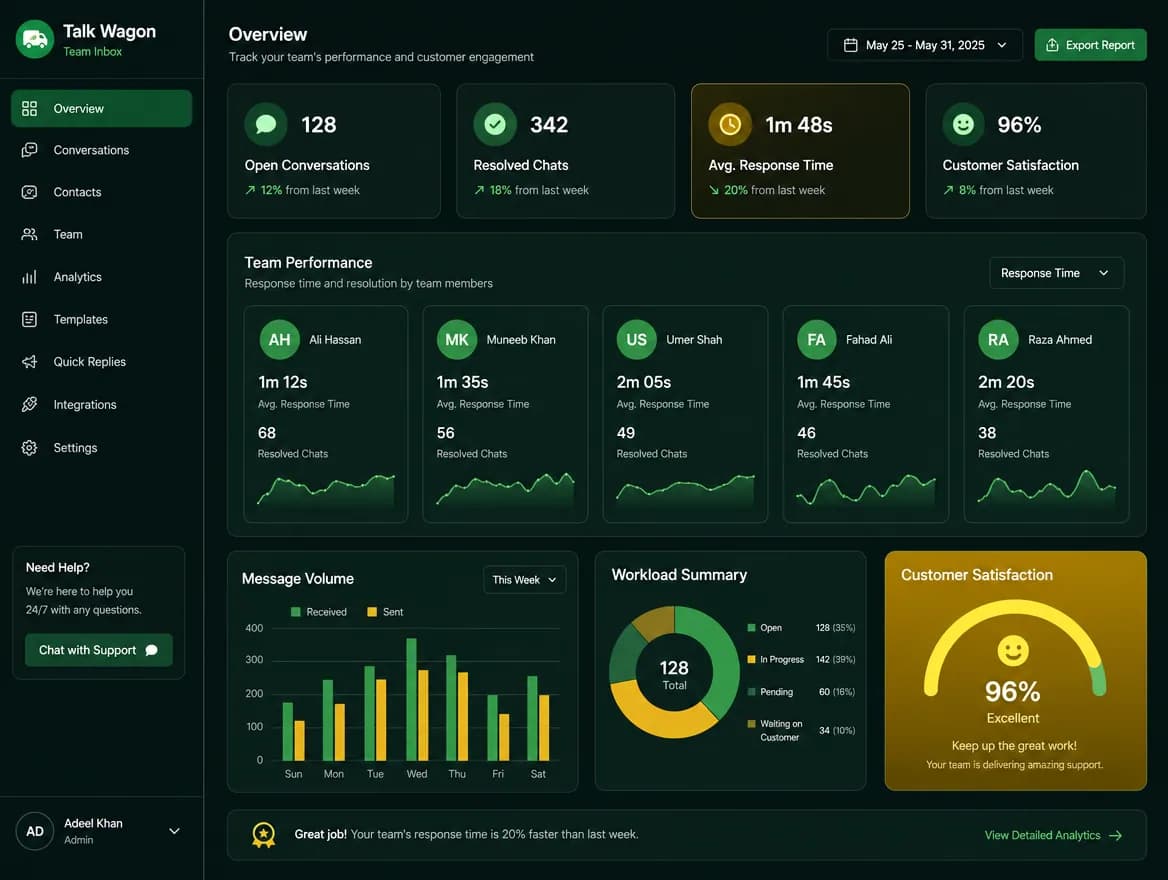Click the Open Conversations chat bubble icon

pos(266,124)
